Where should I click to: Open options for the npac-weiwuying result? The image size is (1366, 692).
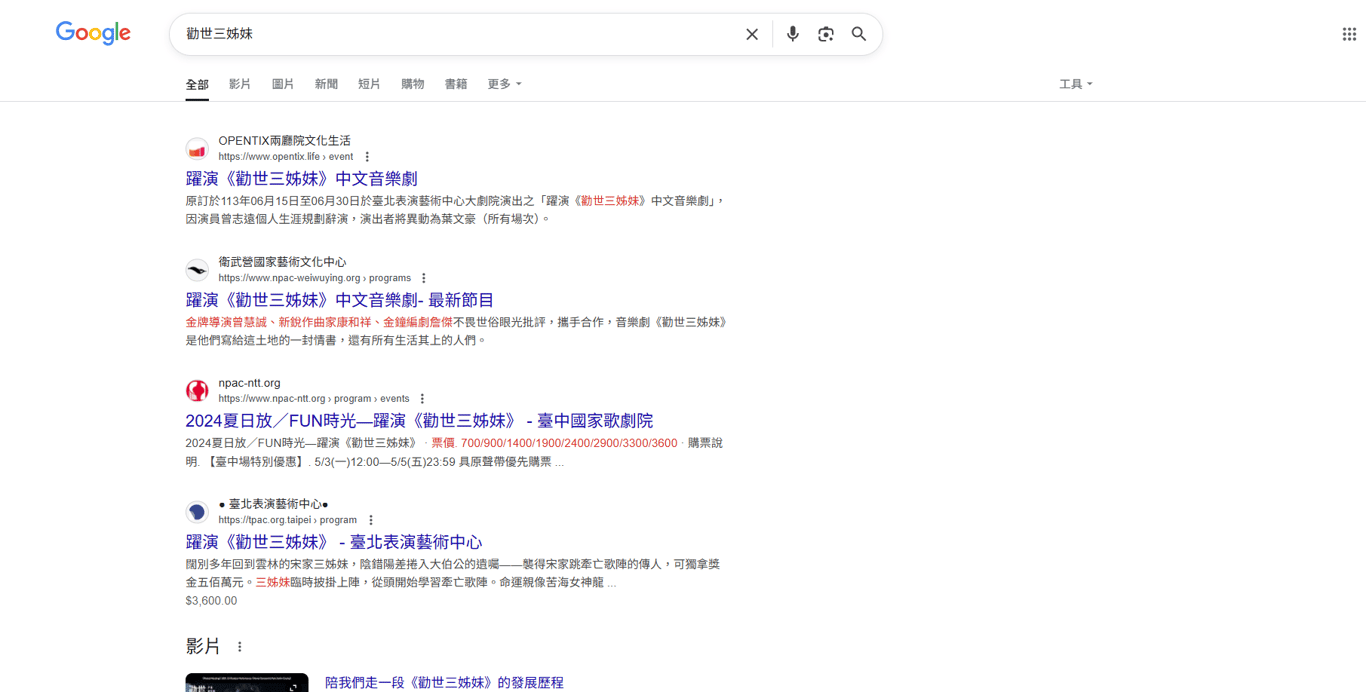pos(424,278)
